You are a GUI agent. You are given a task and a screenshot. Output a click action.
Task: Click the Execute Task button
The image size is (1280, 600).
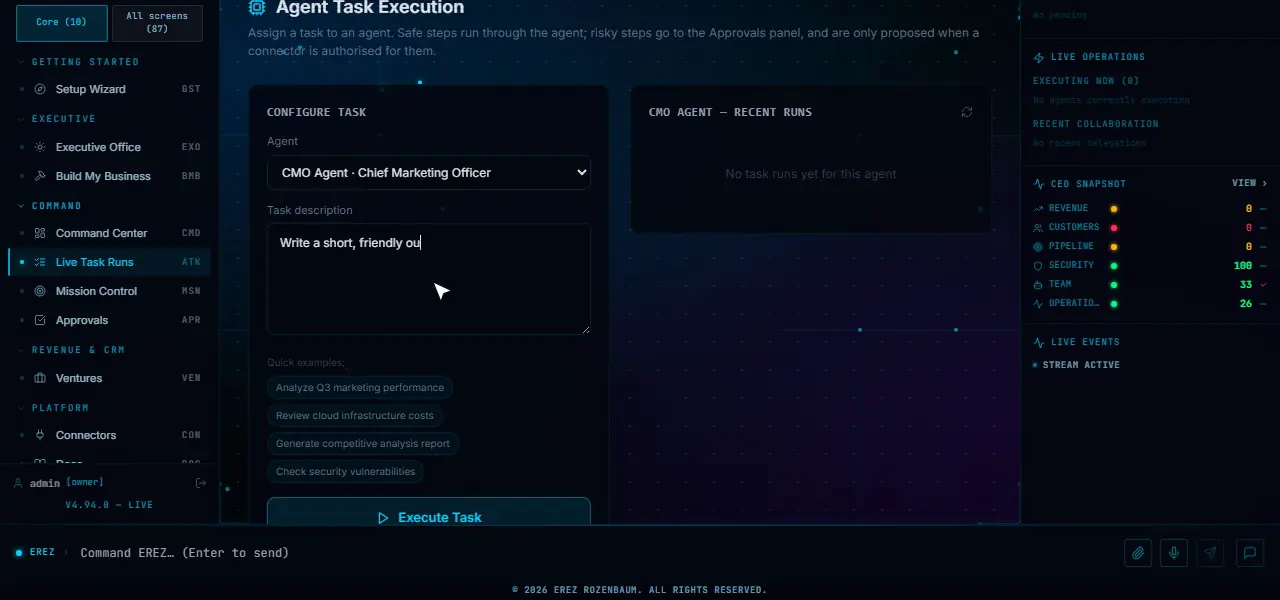429,512
